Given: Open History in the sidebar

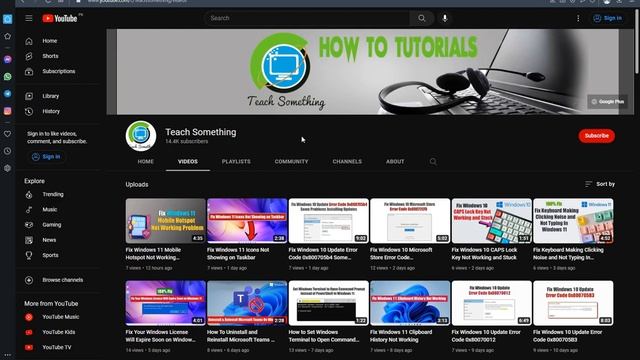Looking at the screenshot, I should click(50, 111).
